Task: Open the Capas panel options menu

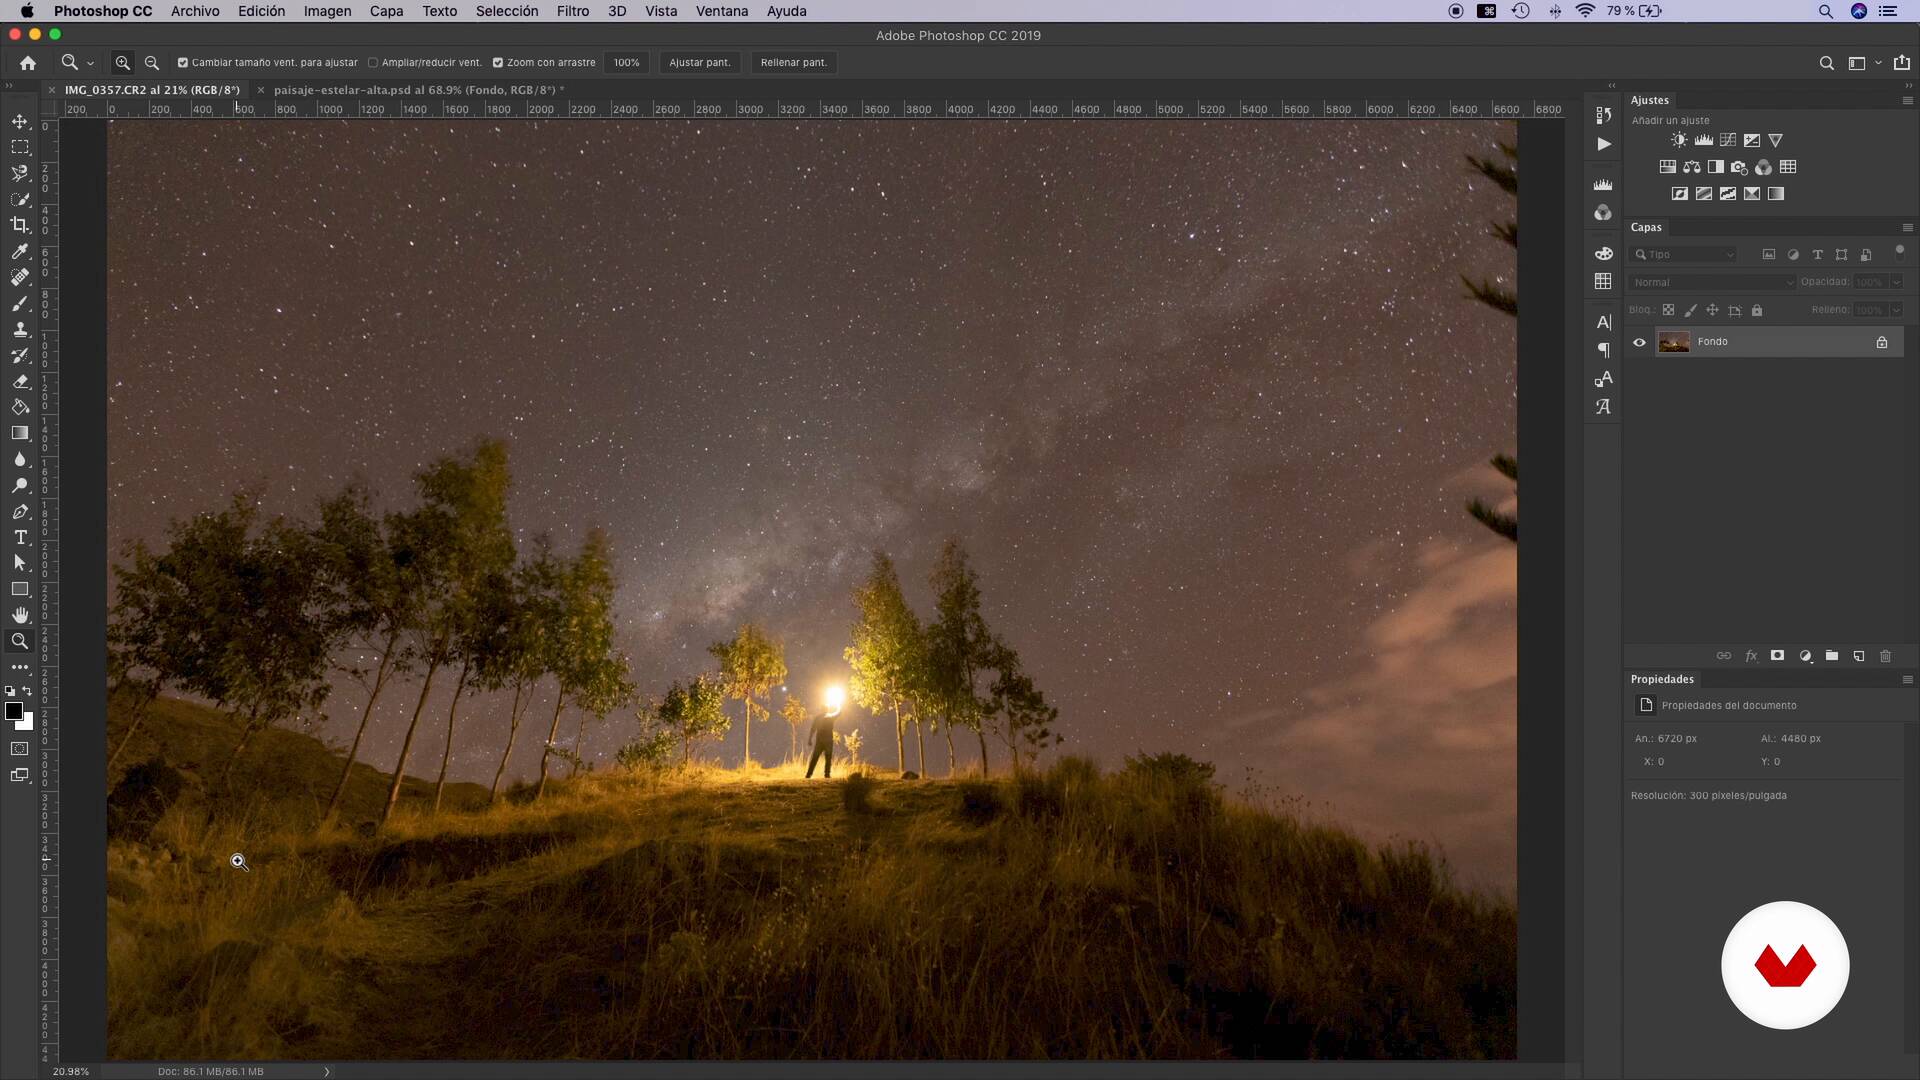Action: point(1907,227)
